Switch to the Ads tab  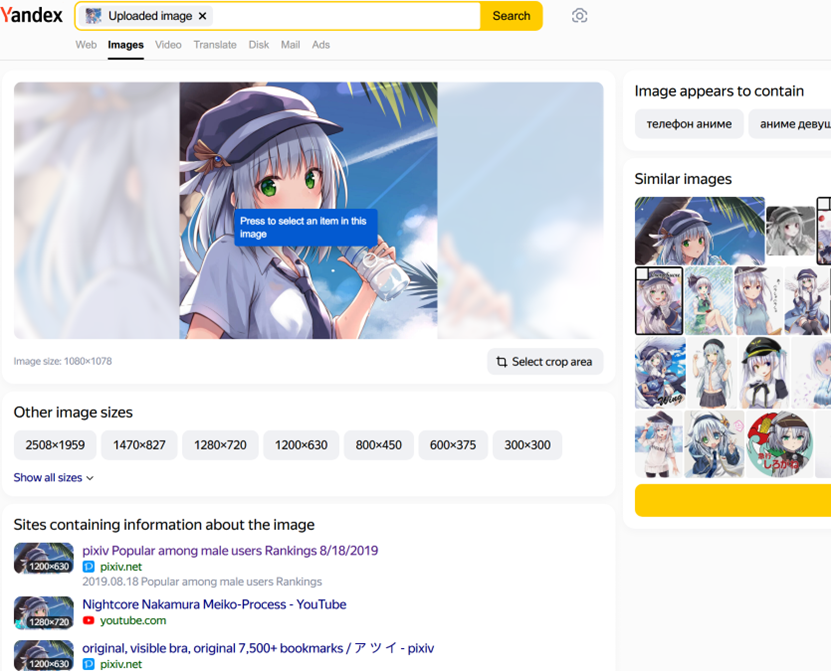click(321, 45)
